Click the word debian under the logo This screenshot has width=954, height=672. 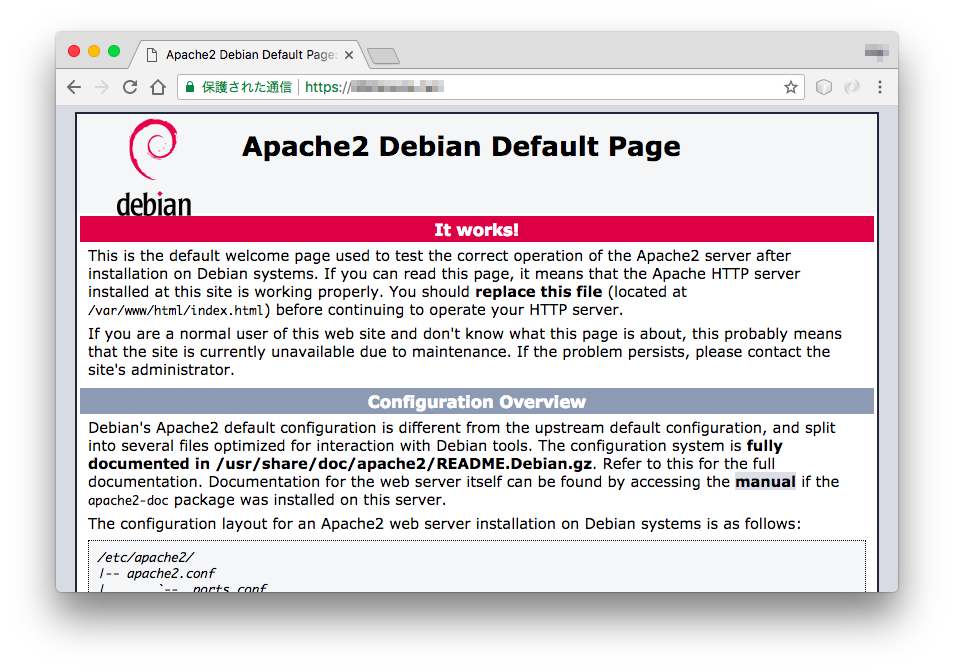point(154,204)
